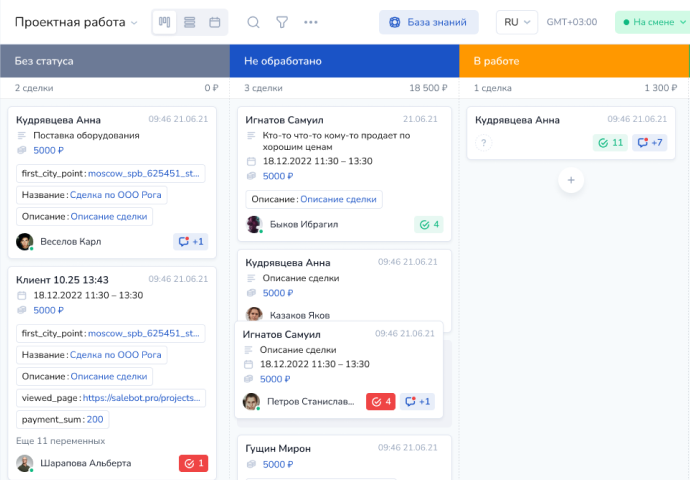Open green tasks badge 4 near Быков Ибрагил
Screen dimensions: 690x480
[x=429, y=224]
